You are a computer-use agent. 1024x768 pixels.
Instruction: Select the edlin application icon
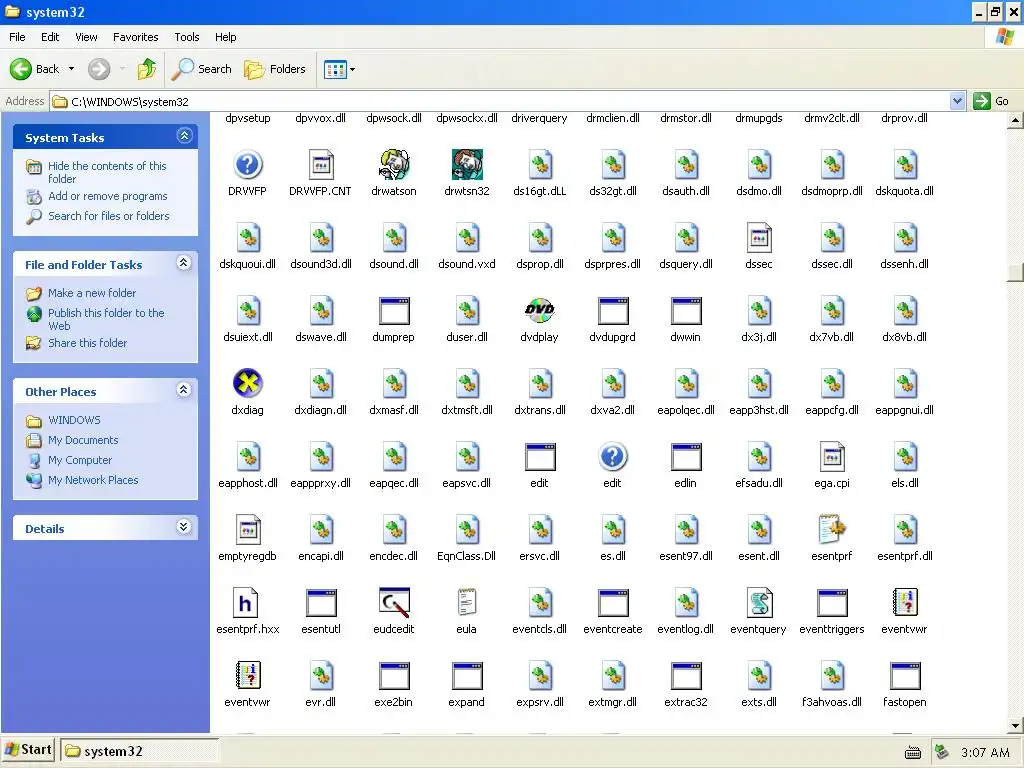coord(686,457)
